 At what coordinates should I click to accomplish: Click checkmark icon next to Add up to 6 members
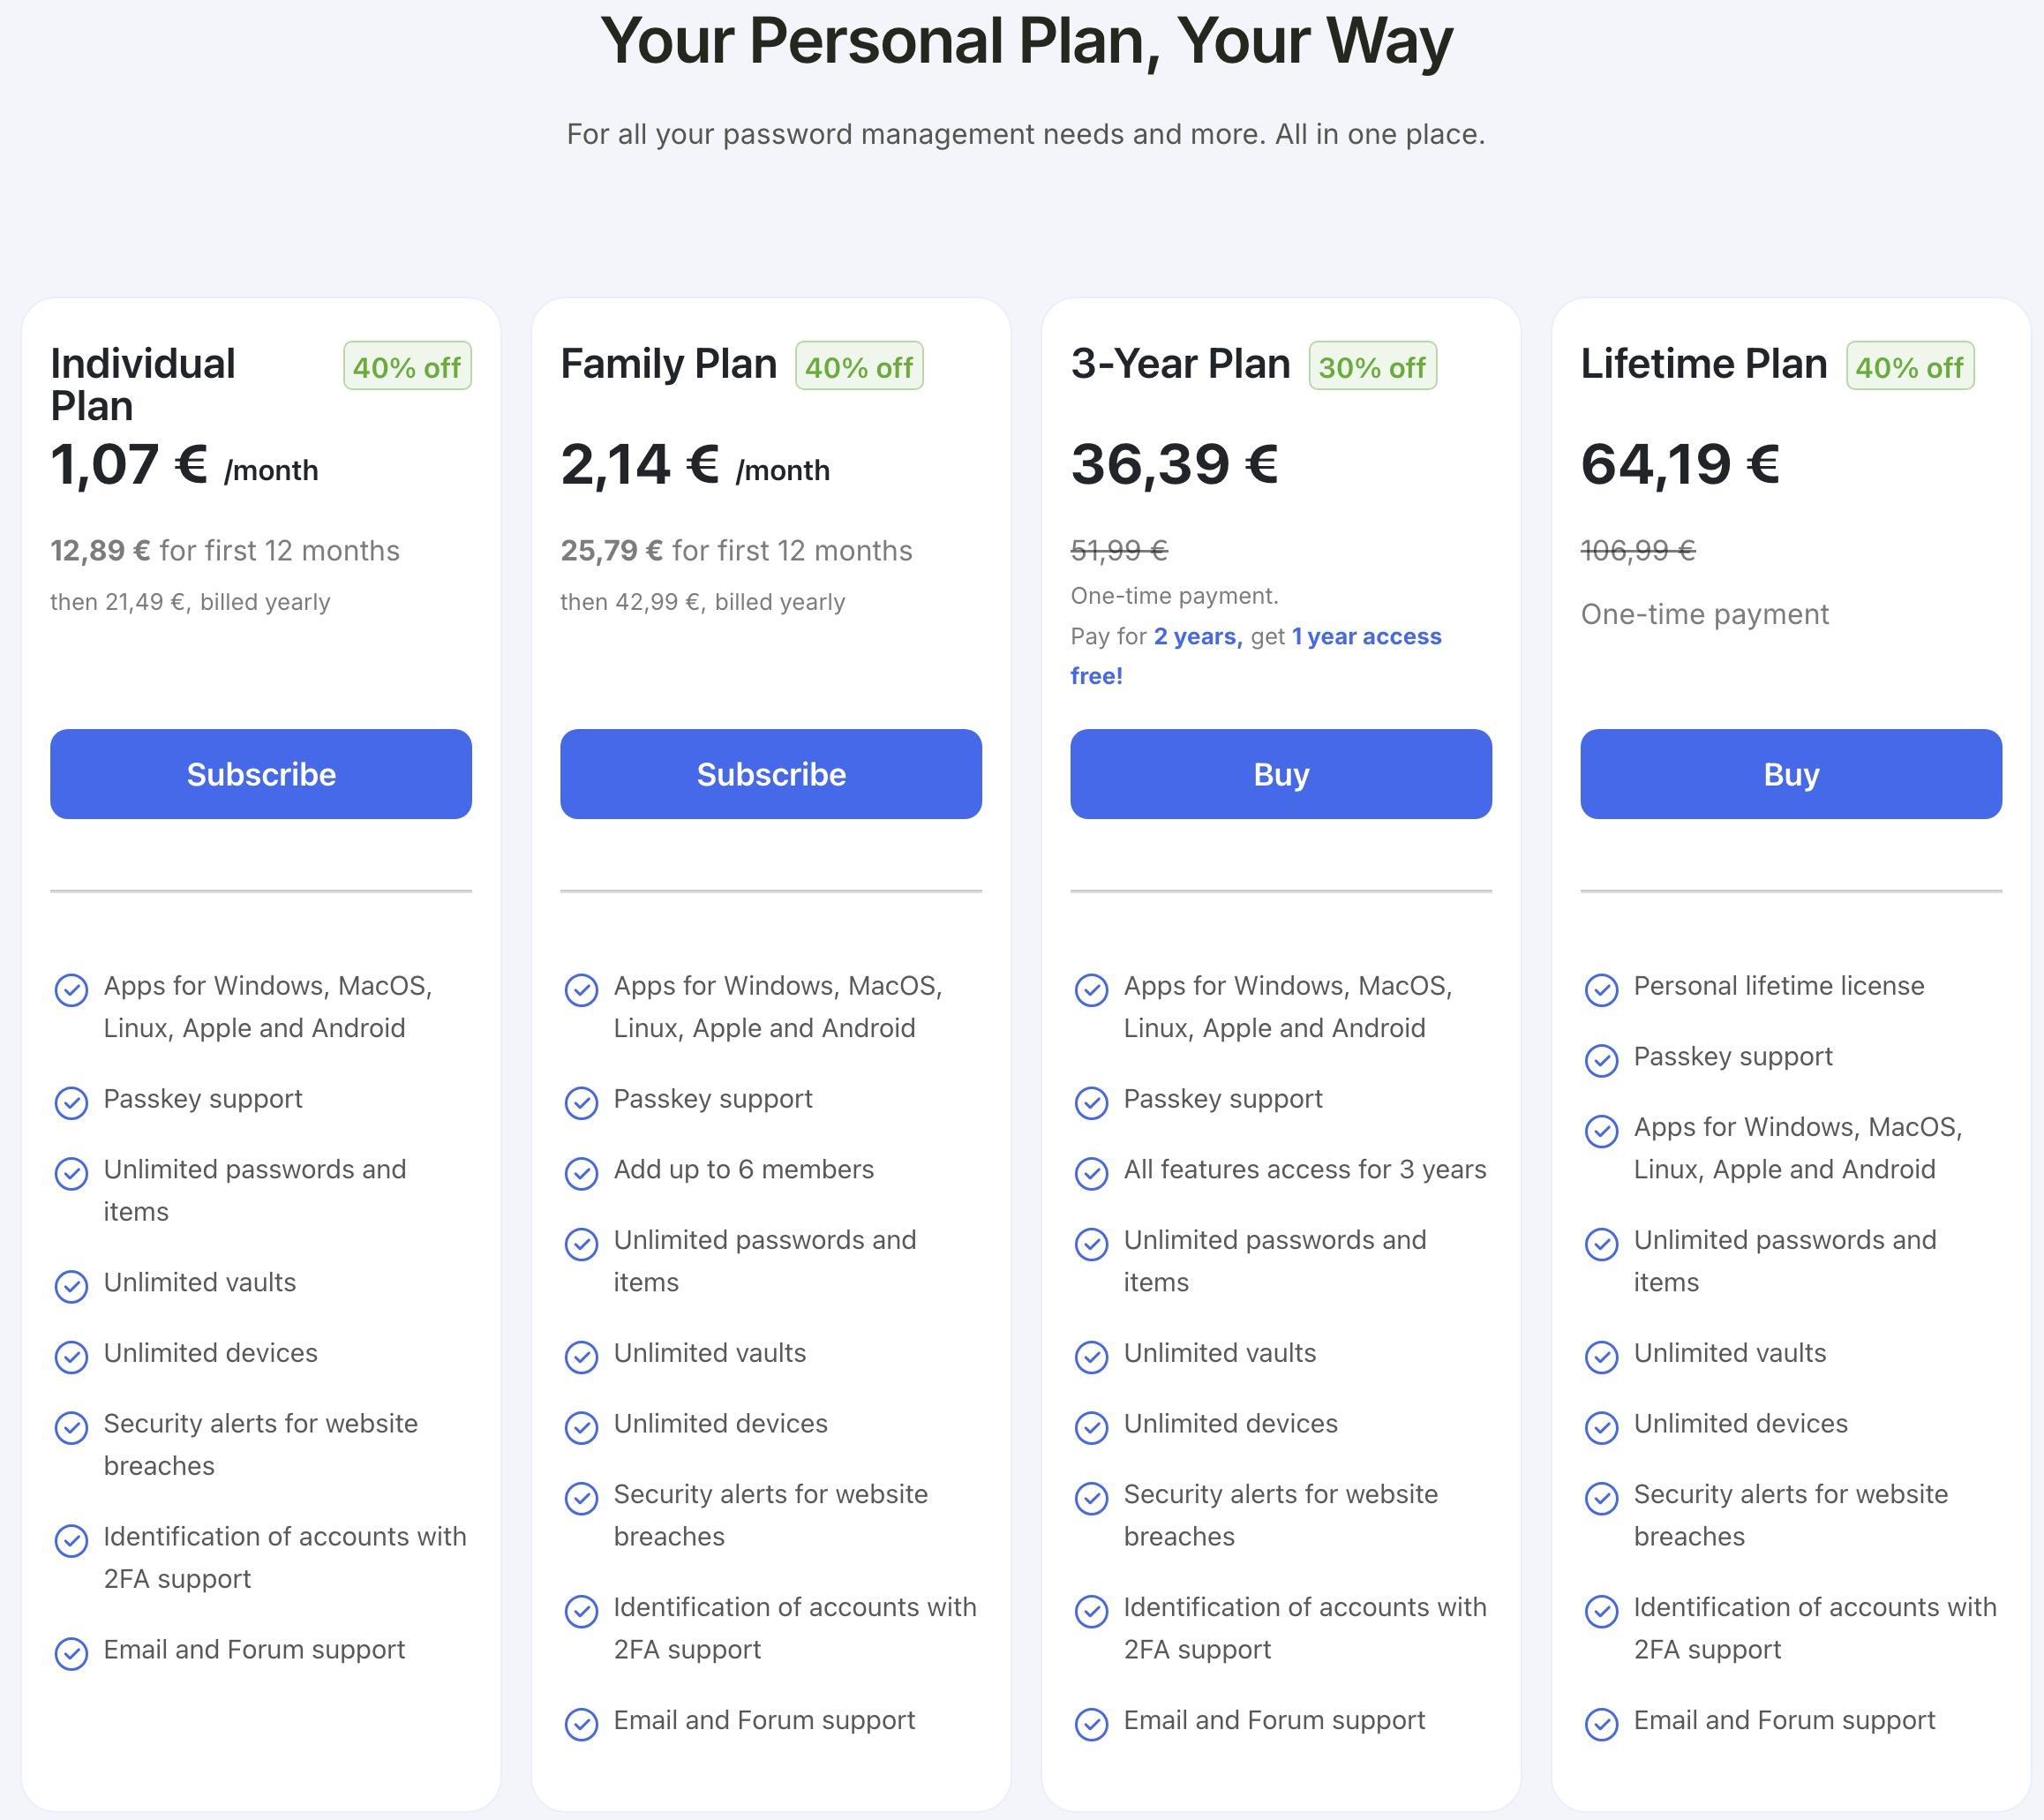coord(581,1172)
